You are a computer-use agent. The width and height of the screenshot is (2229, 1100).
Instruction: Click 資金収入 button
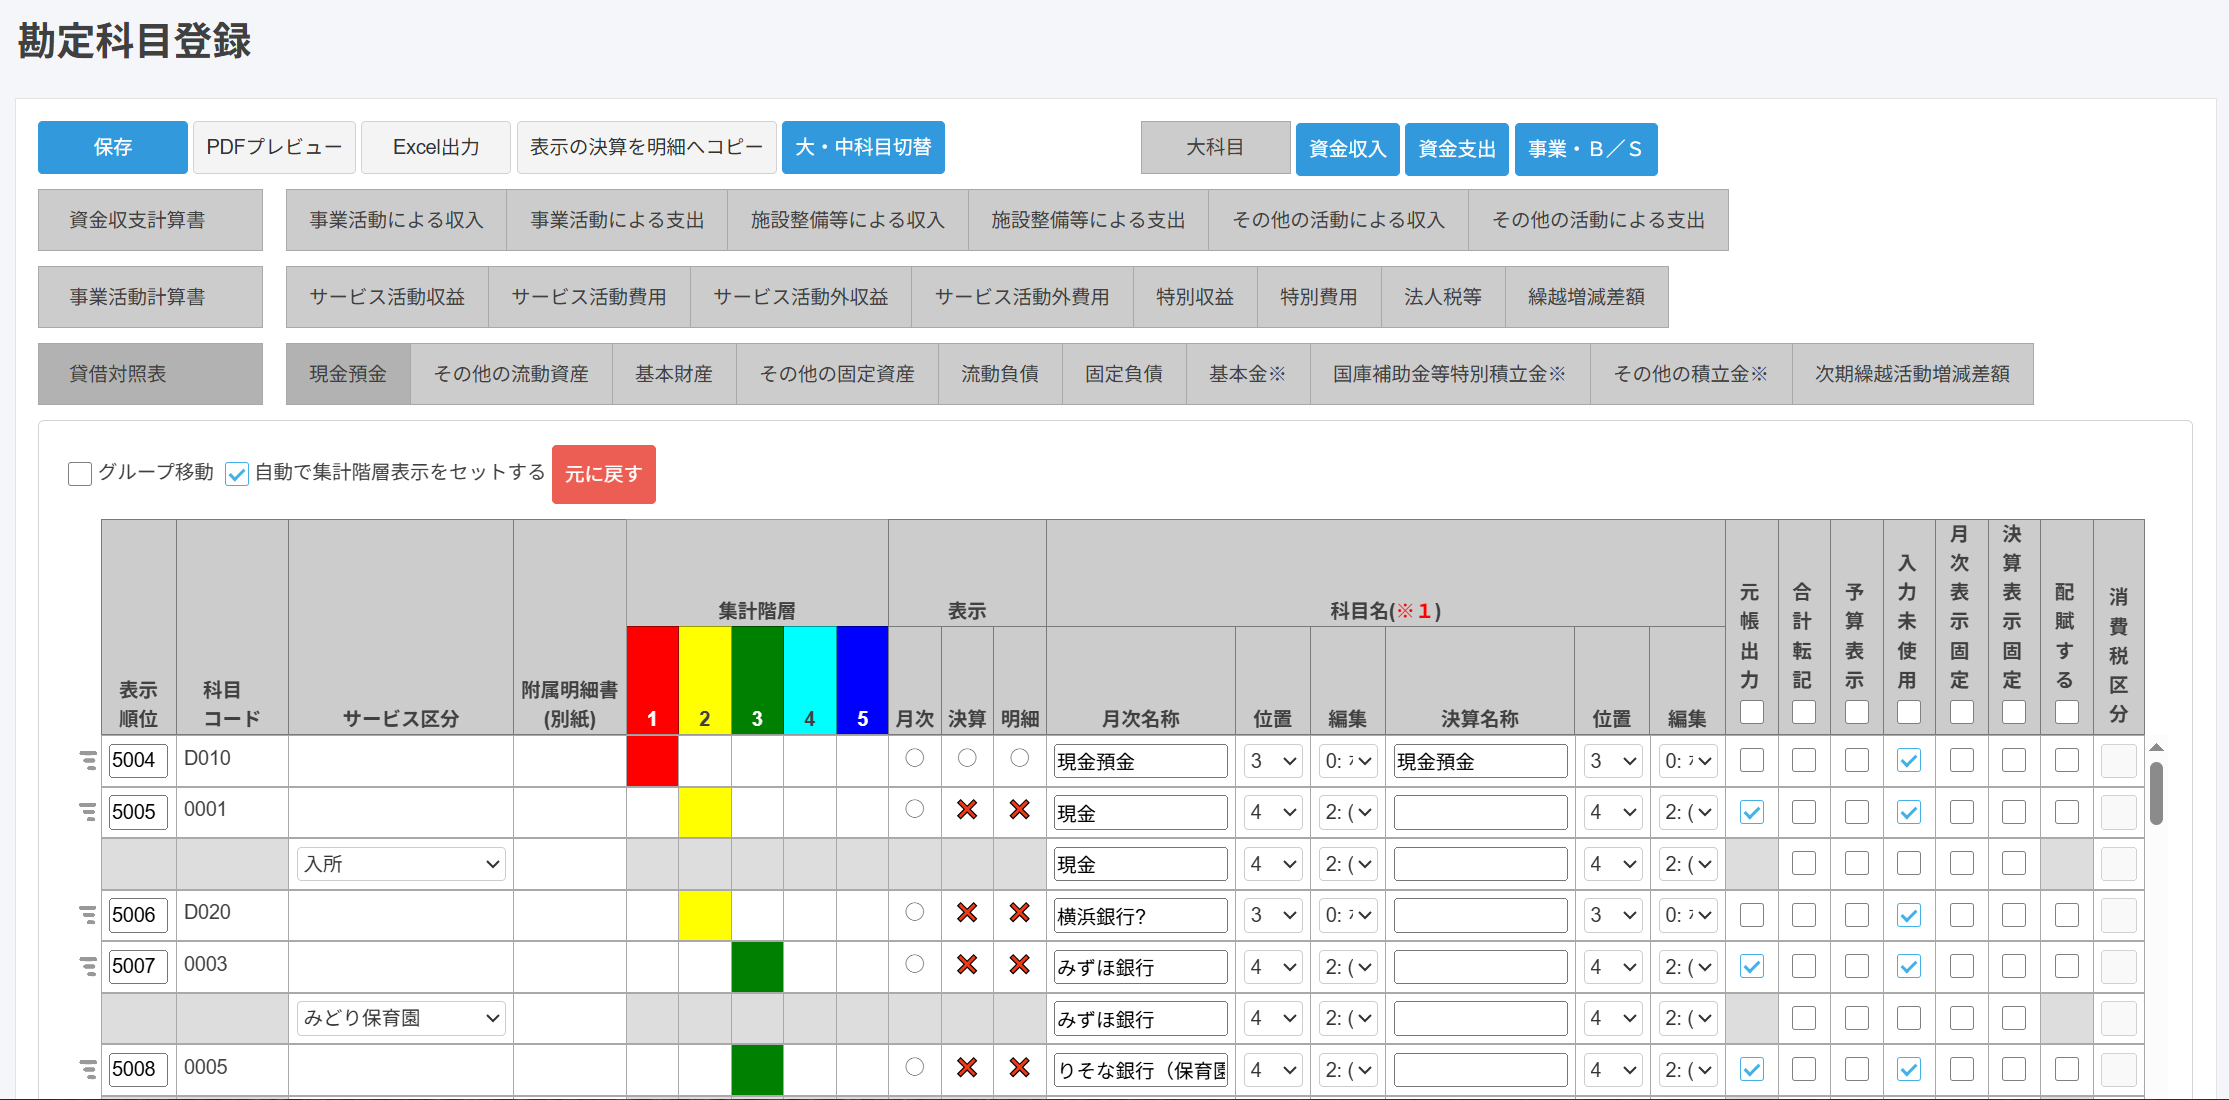click(x=1347, y=149)
